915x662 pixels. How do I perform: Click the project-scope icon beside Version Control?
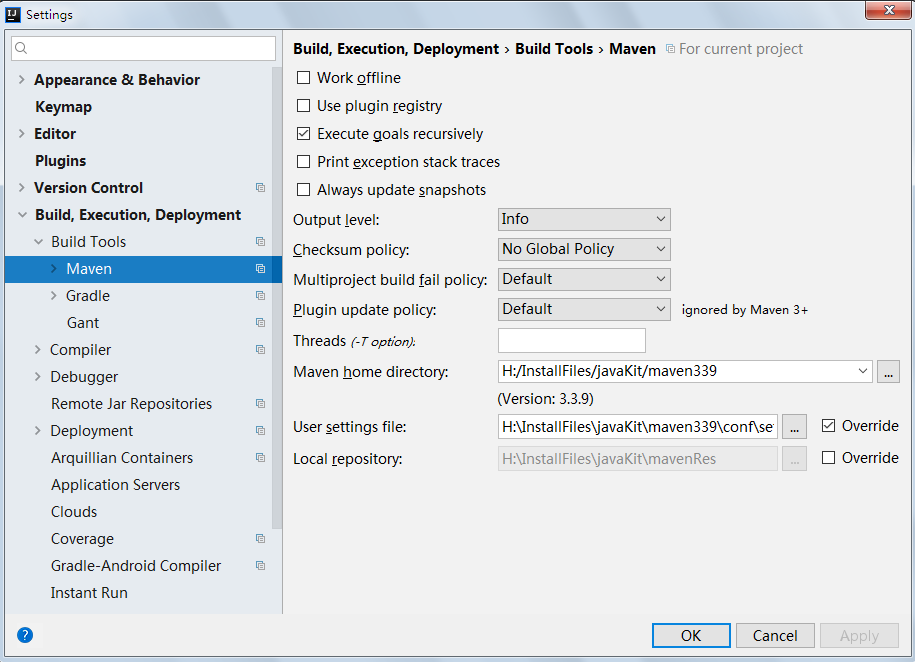click(x=260, y=188)
